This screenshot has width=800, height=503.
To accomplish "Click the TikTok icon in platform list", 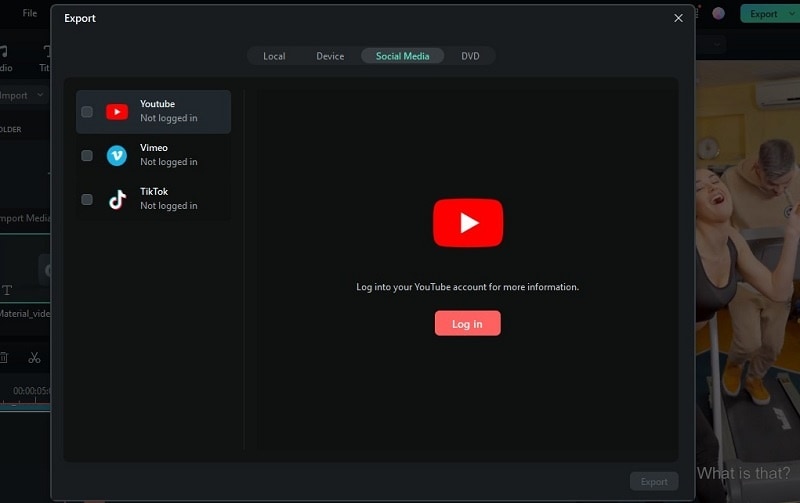I will [x=117, y=199].
